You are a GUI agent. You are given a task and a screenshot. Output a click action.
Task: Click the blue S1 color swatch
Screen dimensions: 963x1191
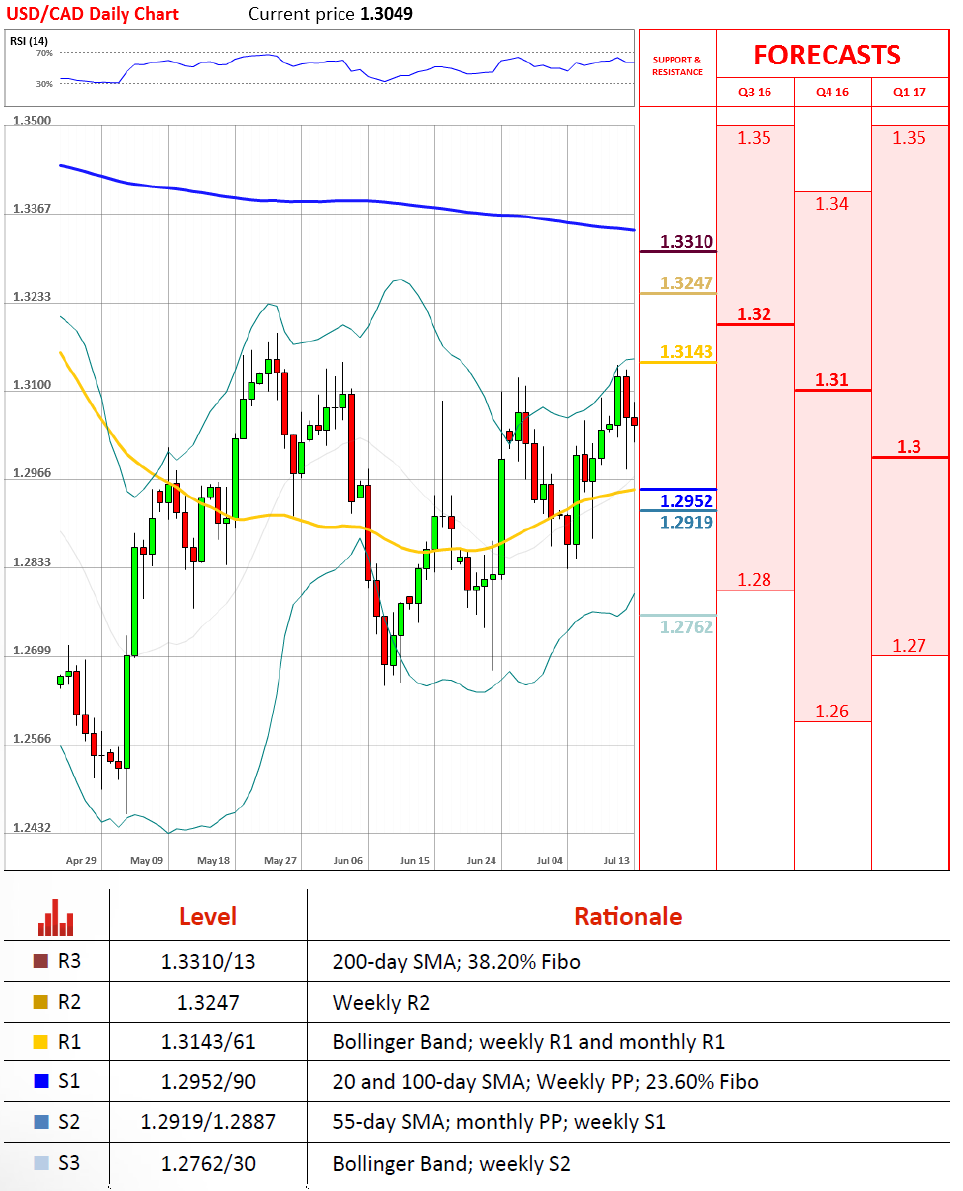pyautogui.click(x=41, y=1082)
